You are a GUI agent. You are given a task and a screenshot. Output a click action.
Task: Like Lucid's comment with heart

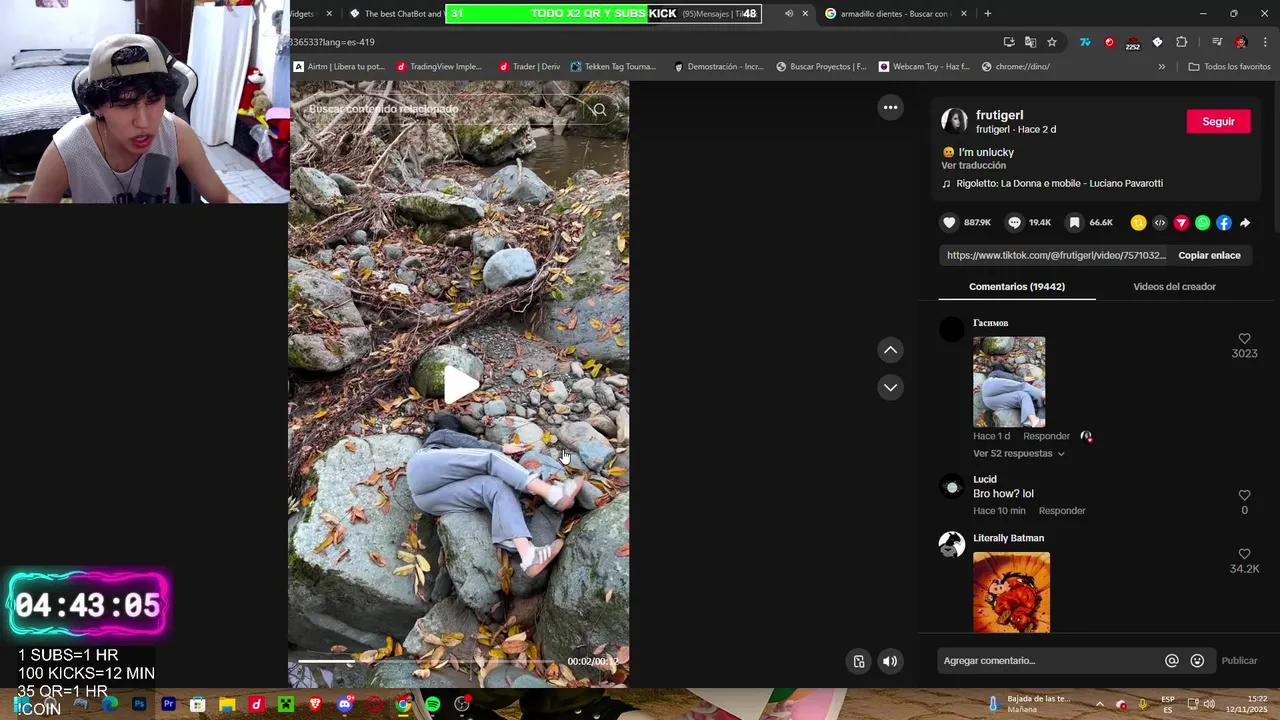click(x=1244, y=495)
